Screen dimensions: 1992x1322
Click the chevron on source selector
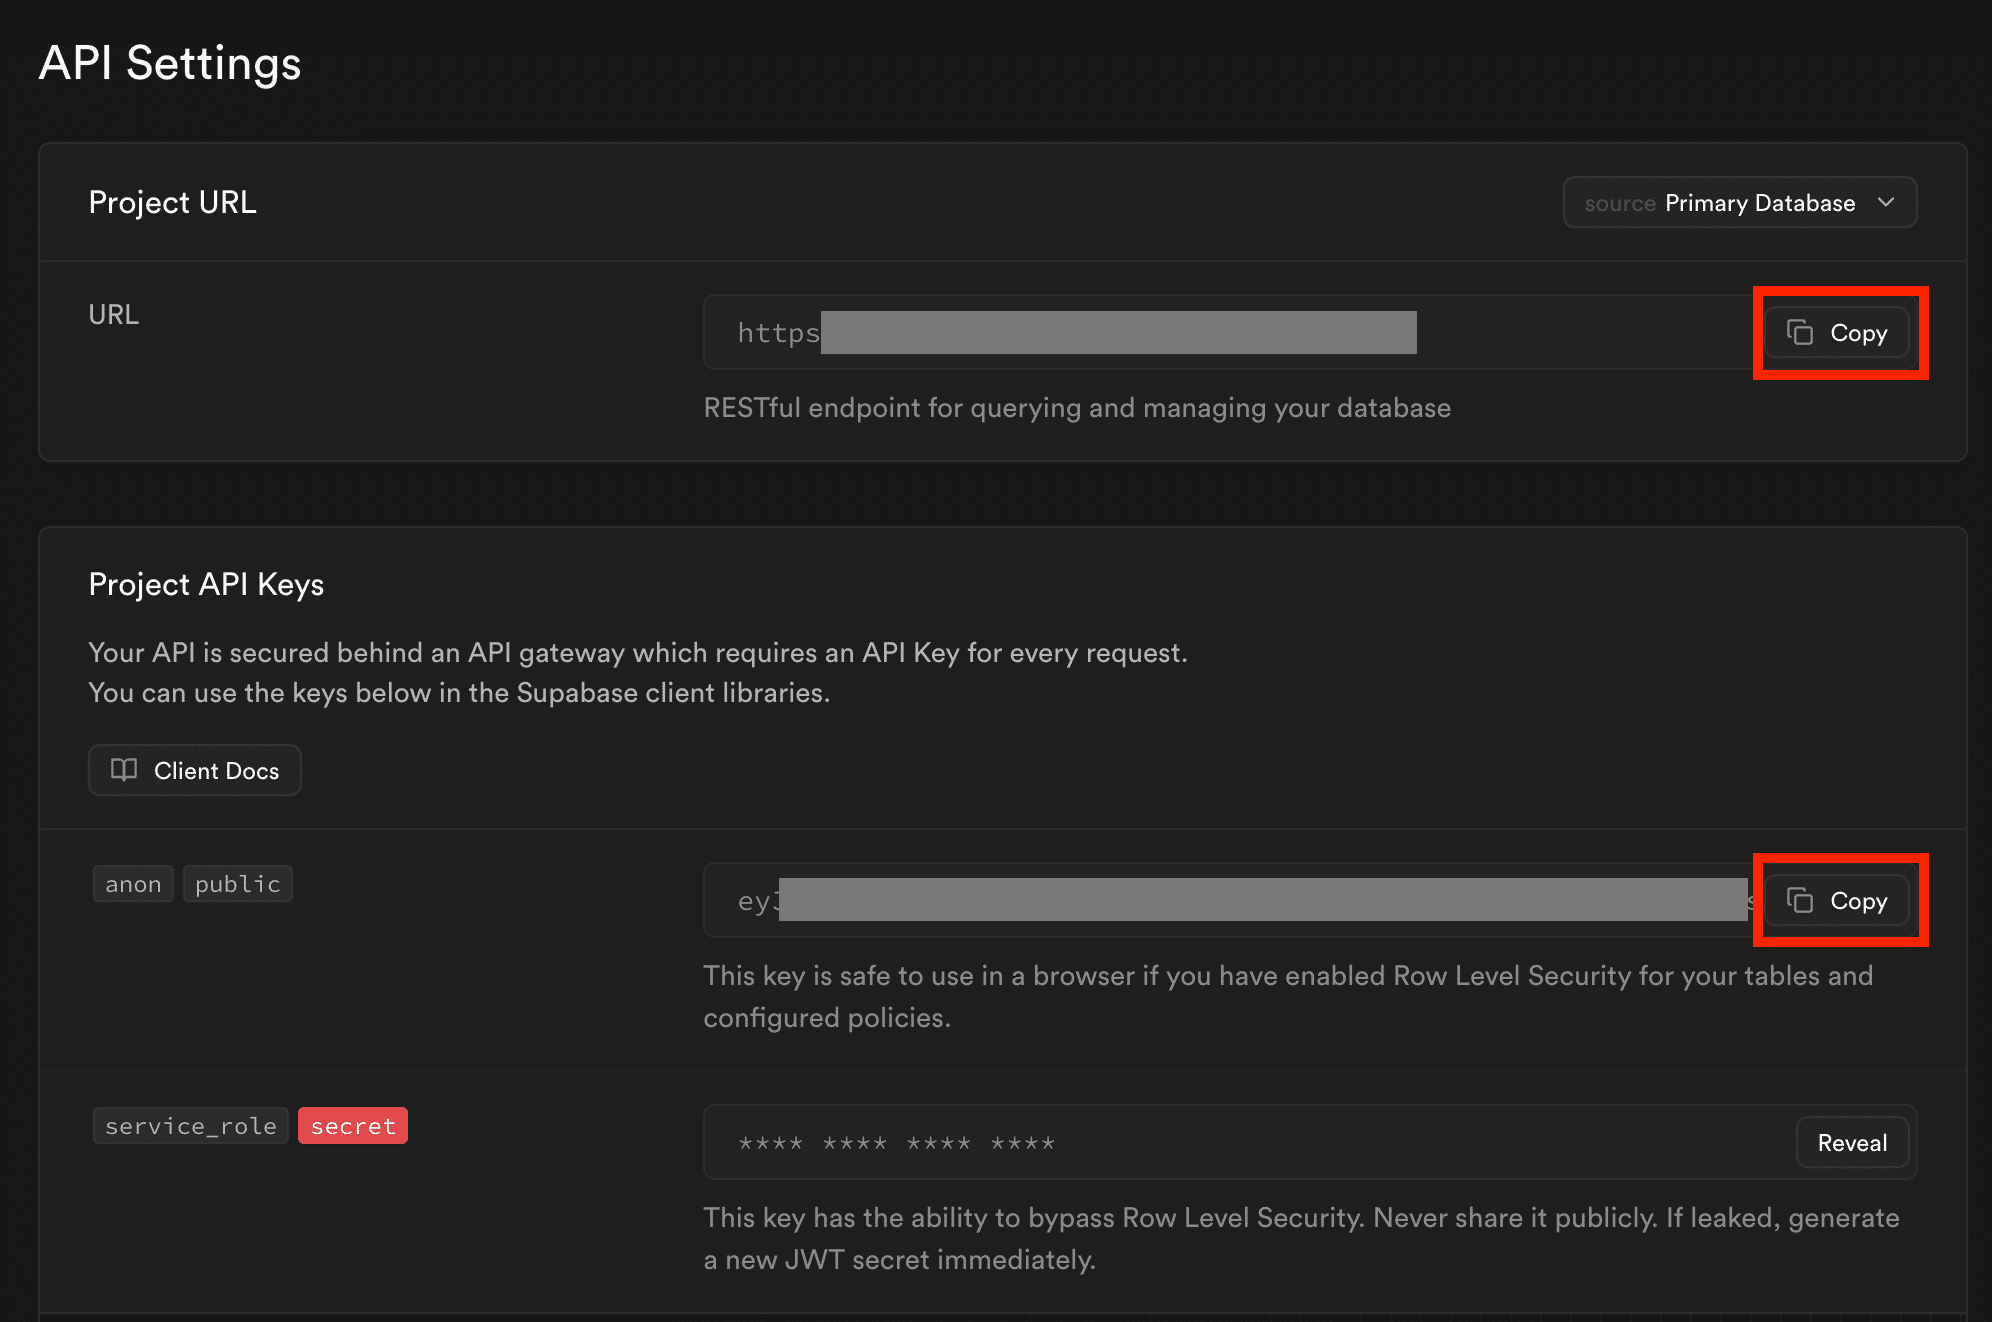(x=1886, y=203)
